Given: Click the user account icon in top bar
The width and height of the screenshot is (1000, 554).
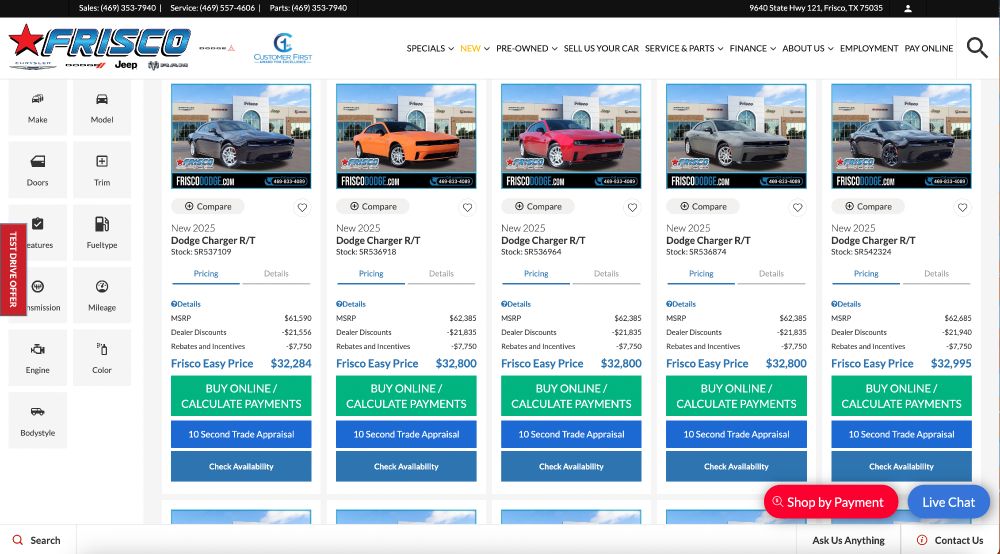Looking at the screenshot, I should (908, 8).
